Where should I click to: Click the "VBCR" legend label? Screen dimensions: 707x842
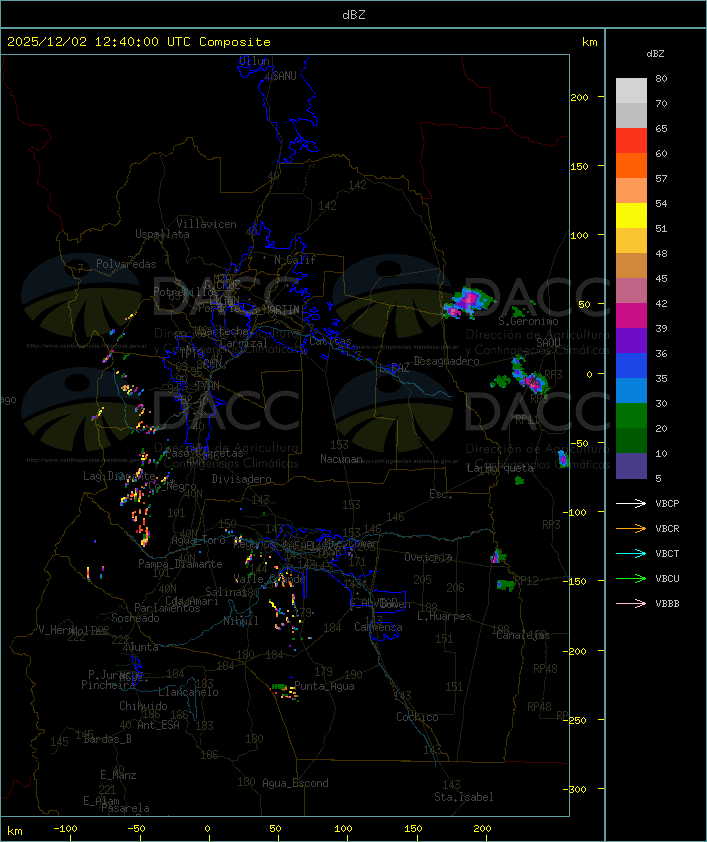tap(667, 529)
